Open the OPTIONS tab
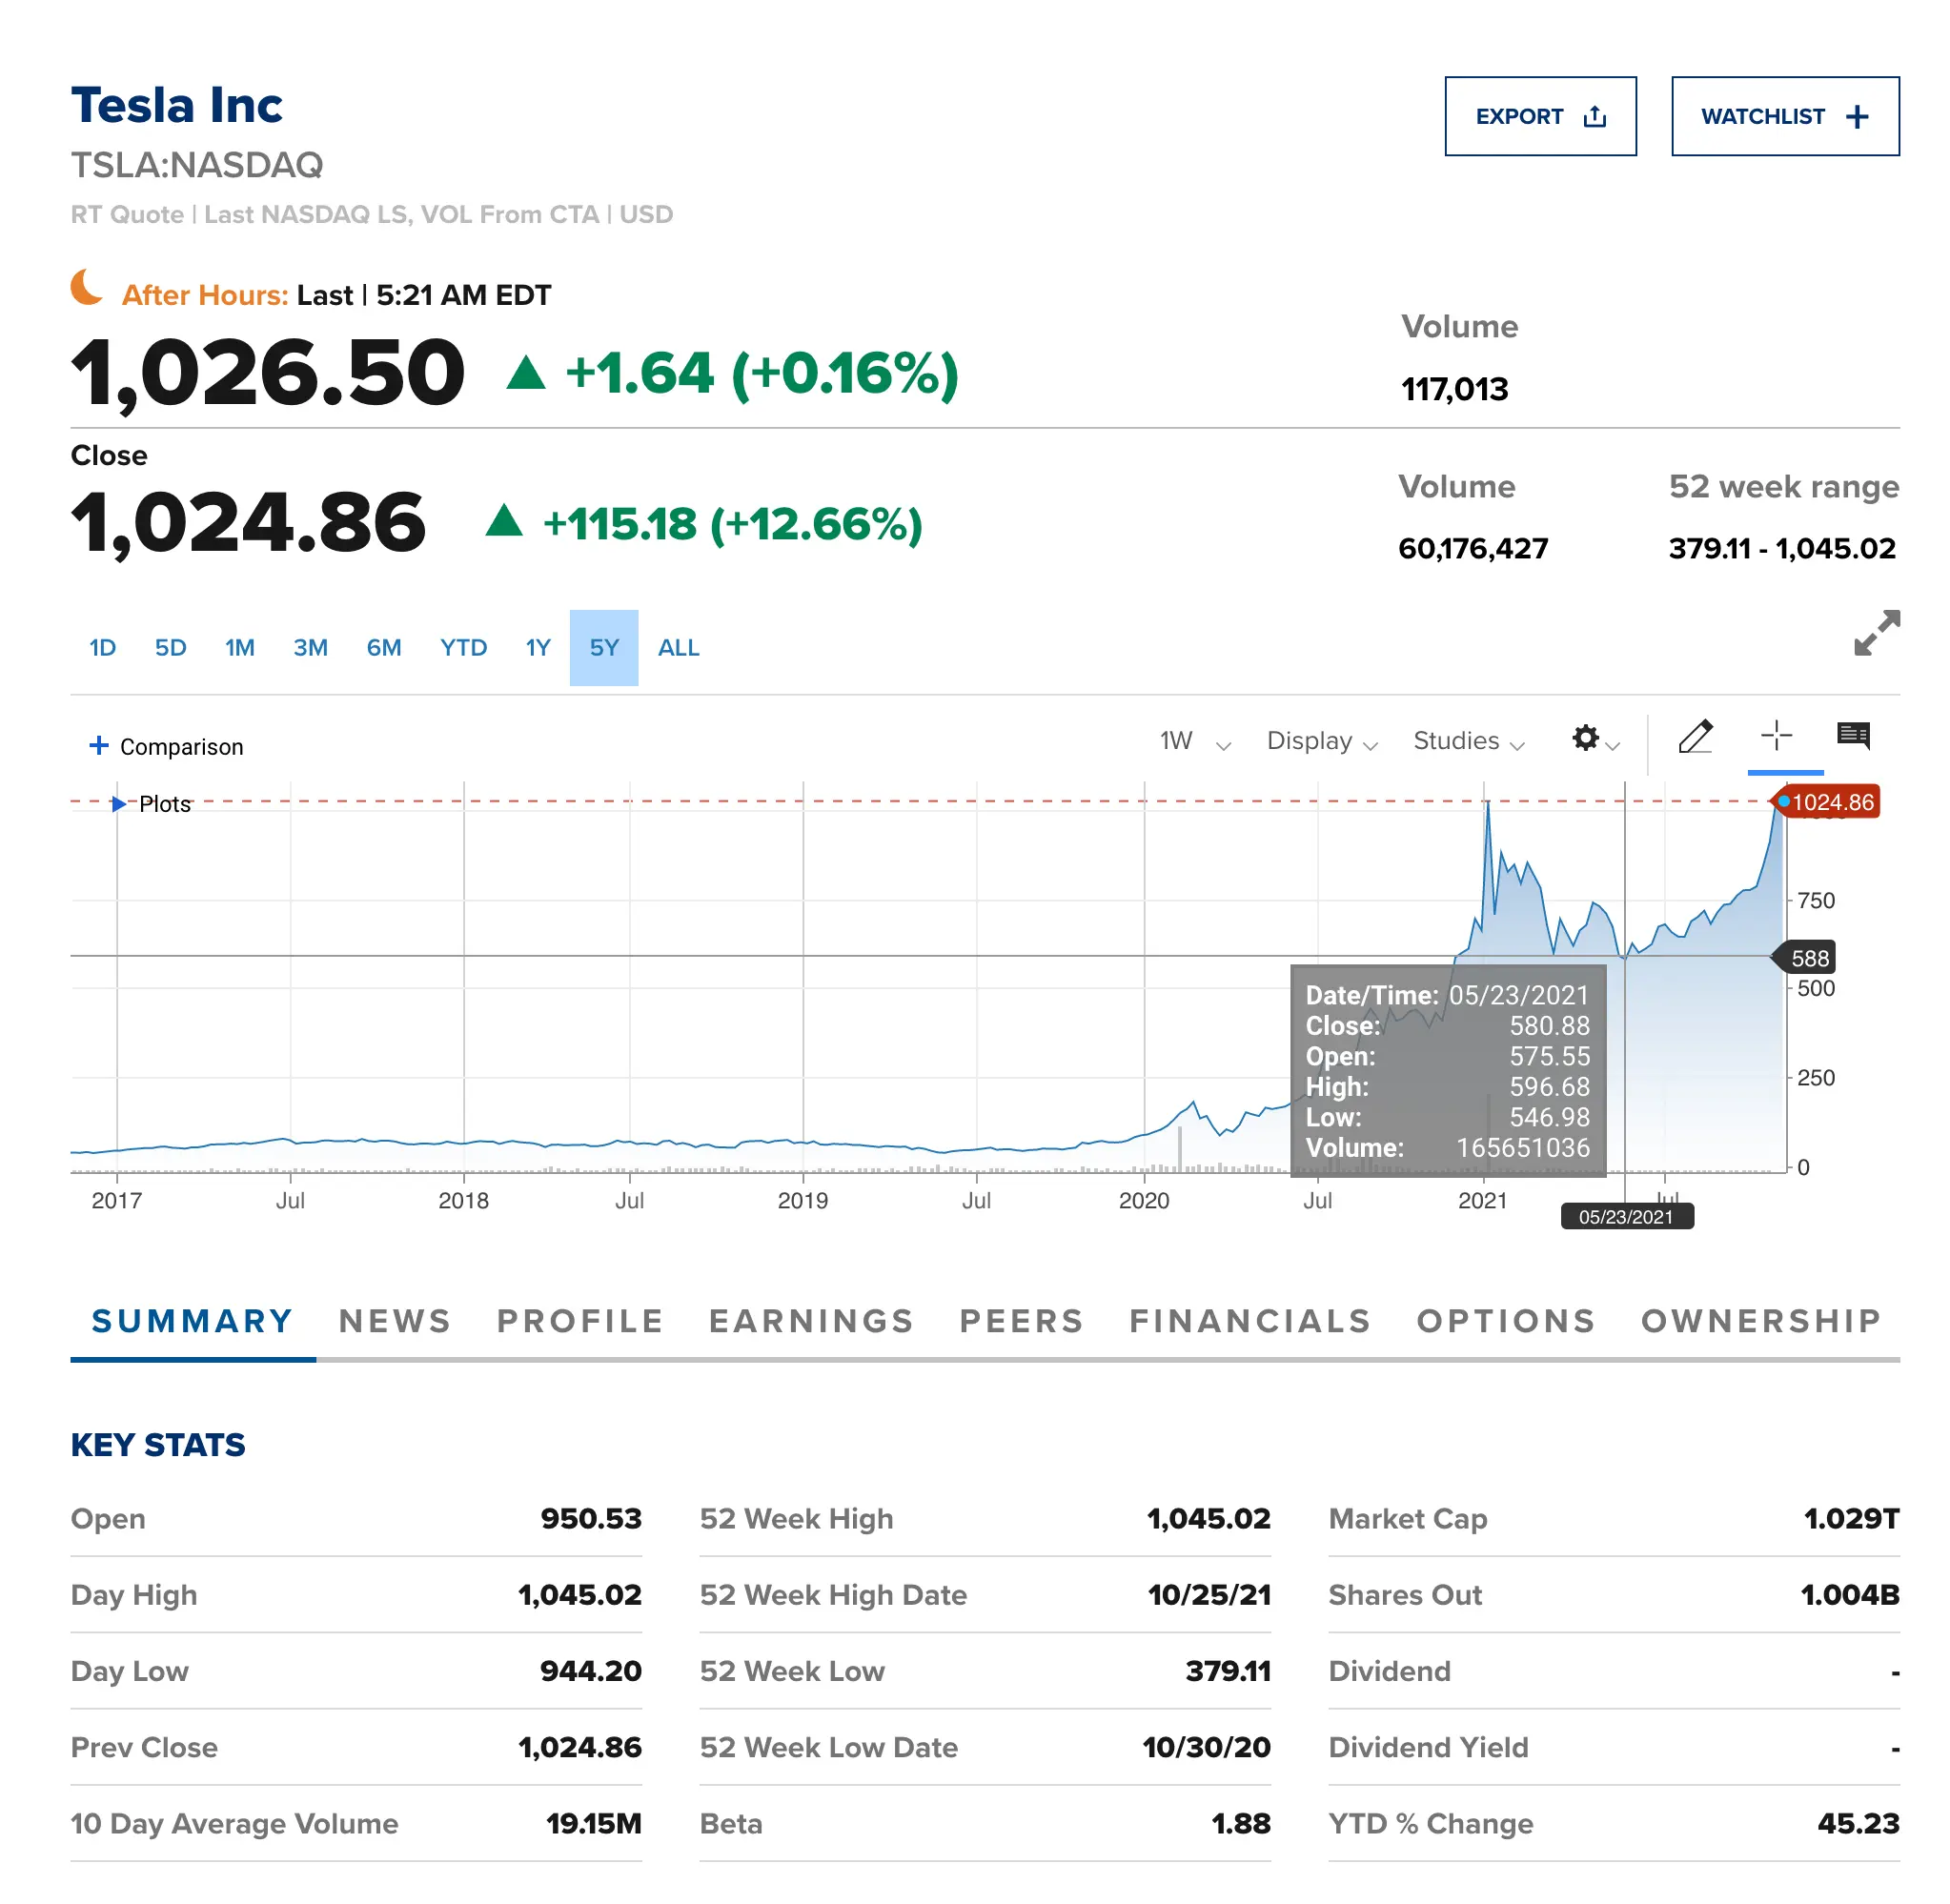This screenshot has width=1950, height=1904. click(1506, 1322)
